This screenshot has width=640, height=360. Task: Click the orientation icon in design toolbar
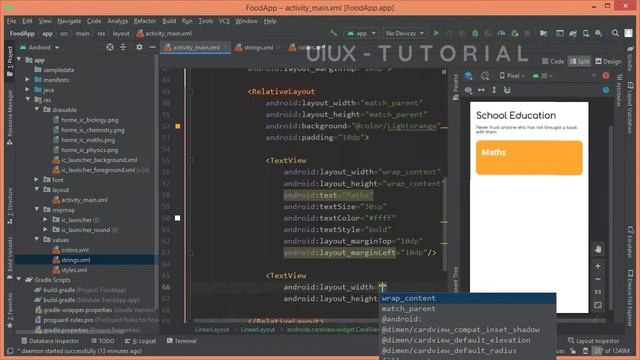pyautogui.click(x=484, y=76)
